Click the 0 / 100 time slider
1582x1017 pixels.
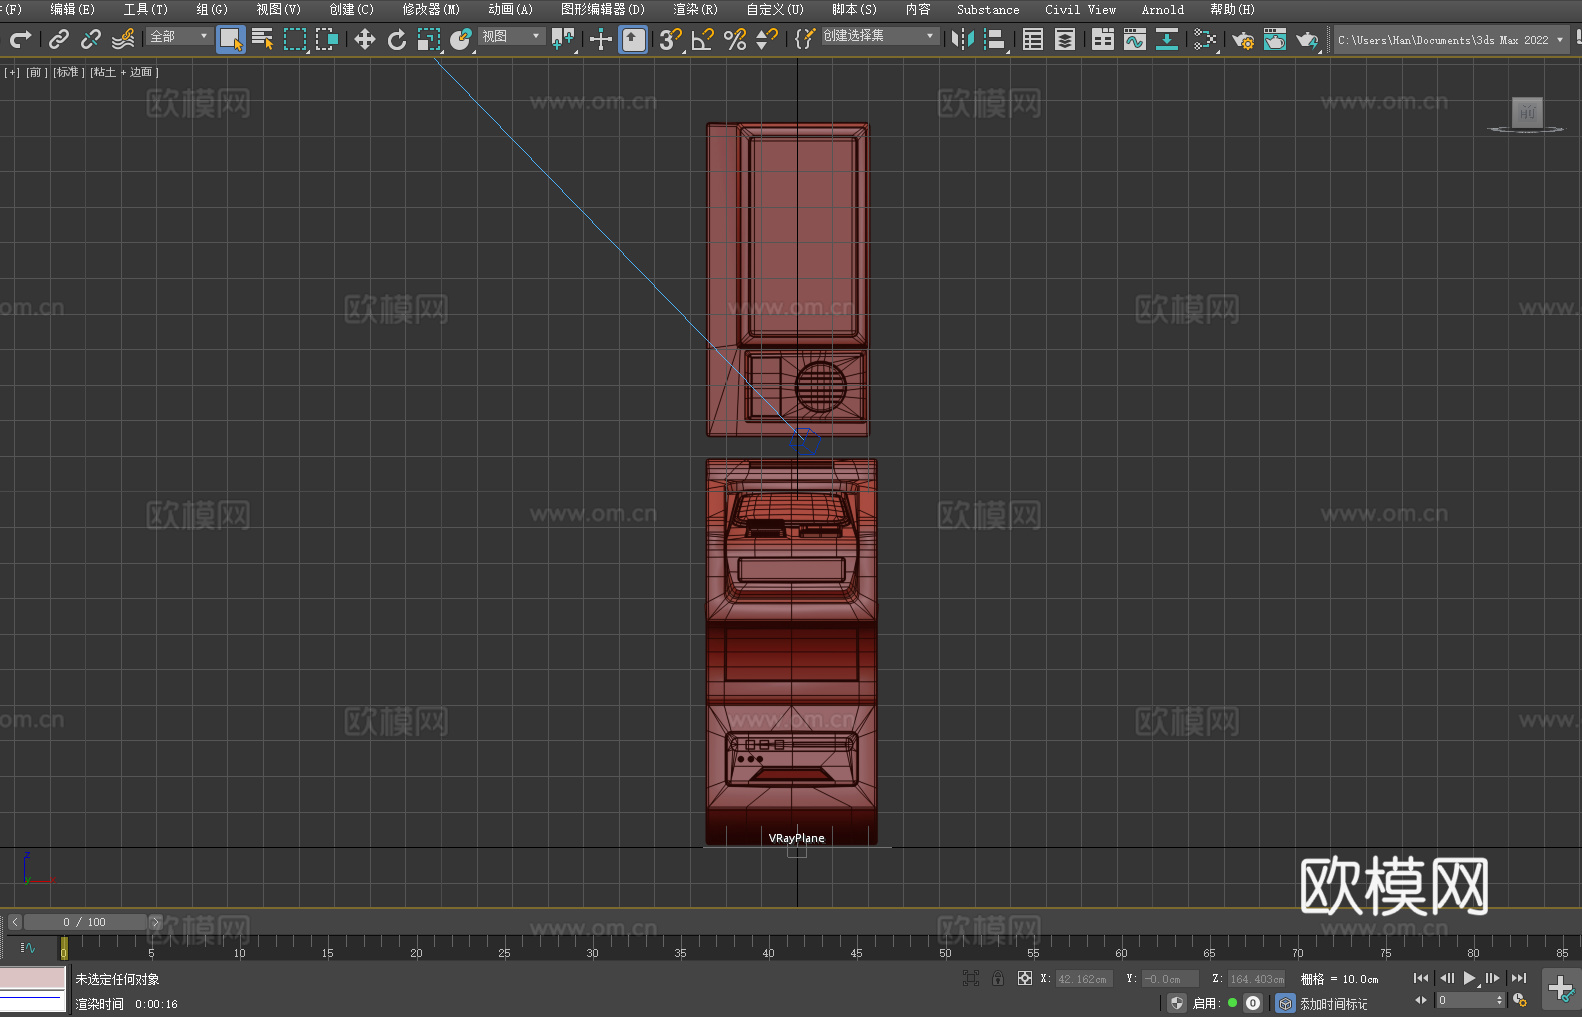pos(85,922)
